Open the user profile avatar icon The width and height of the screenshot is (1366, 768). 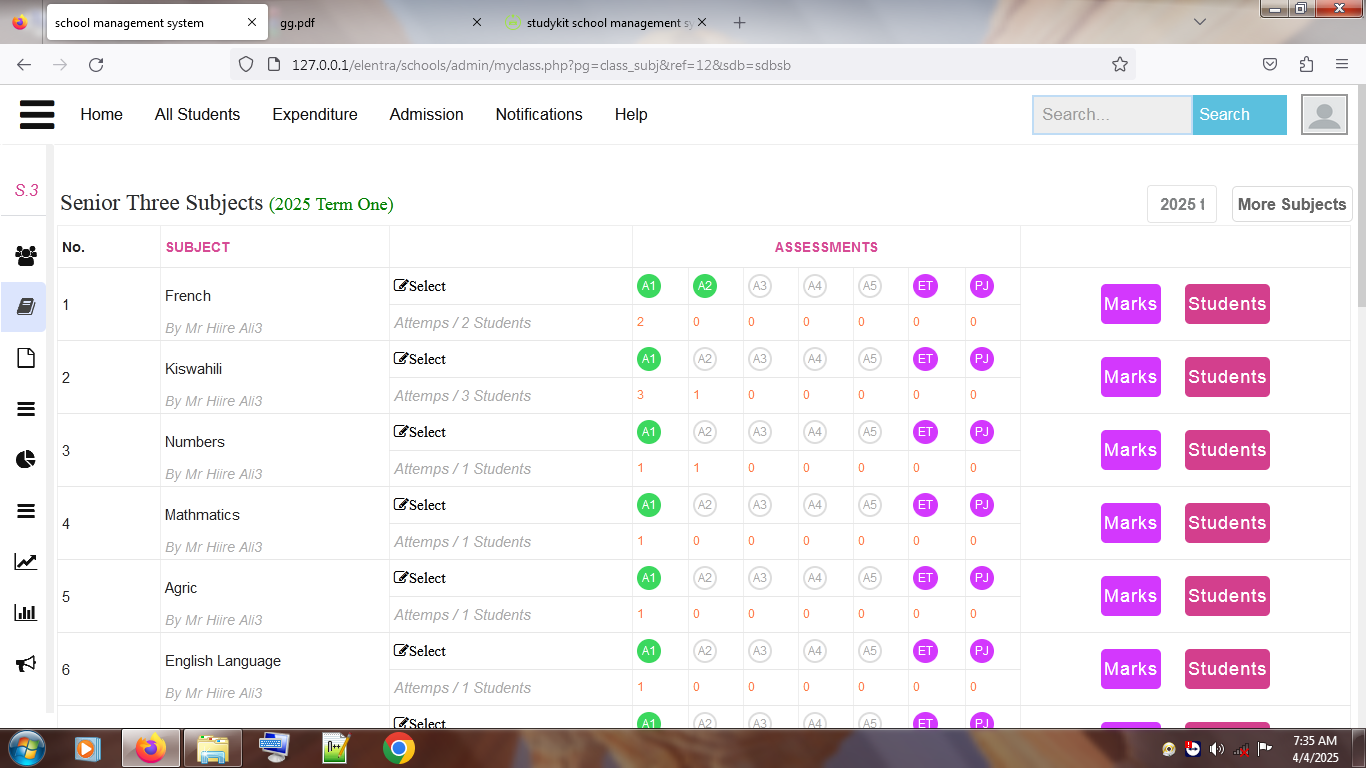coord(1324,115)
